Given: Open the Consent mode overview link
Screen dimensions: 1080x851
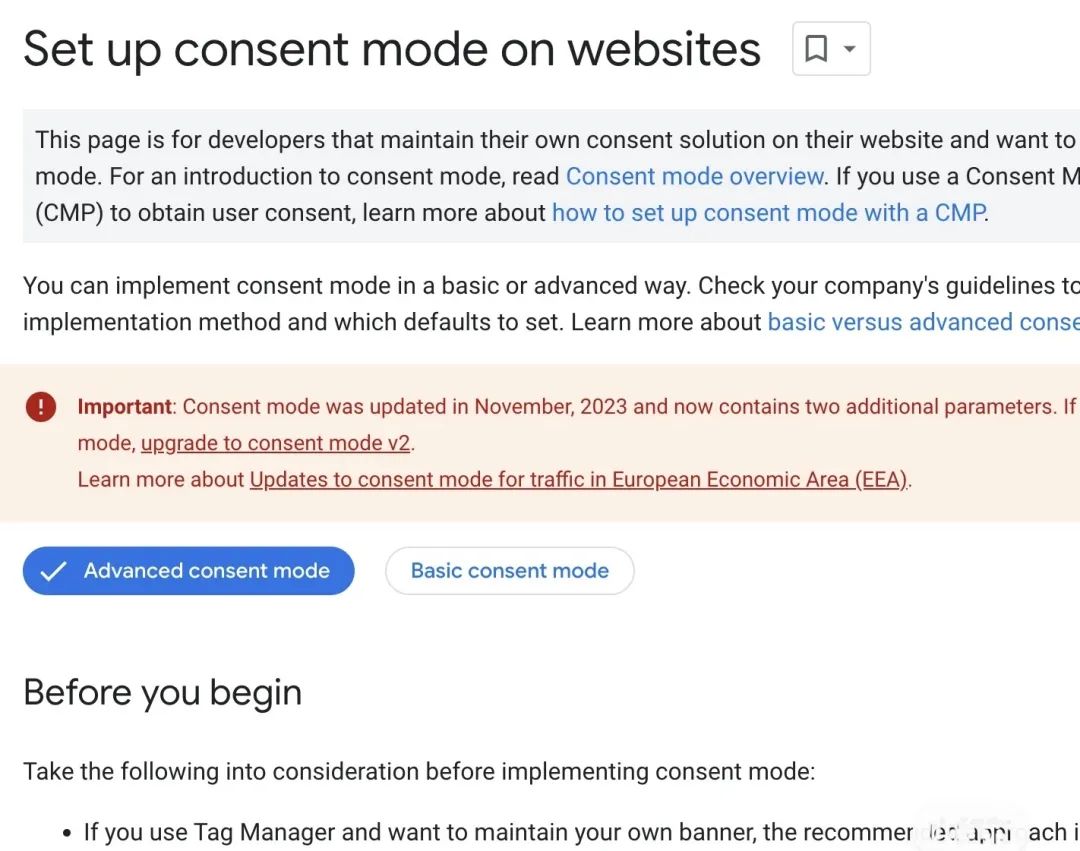Looking at the screenshot, I should coord(695,176).
